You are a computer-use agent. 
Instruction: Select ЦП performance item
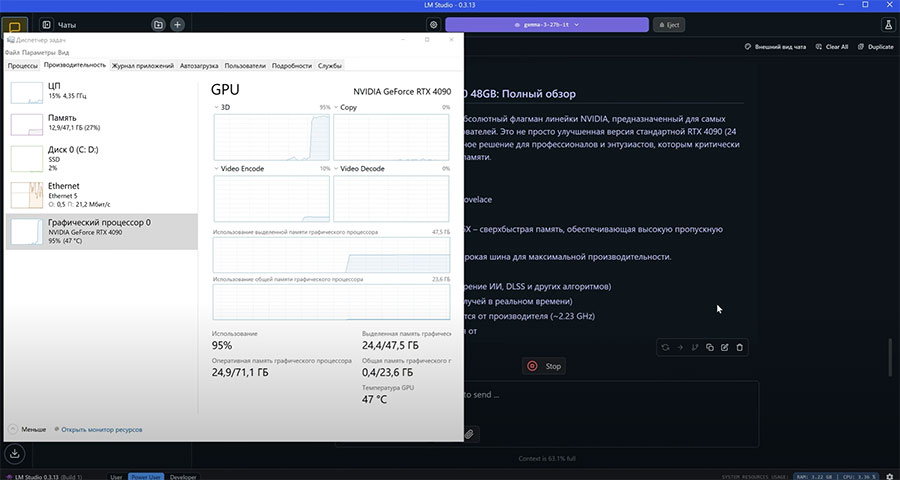pyautogui.click(x=101, y=91)
